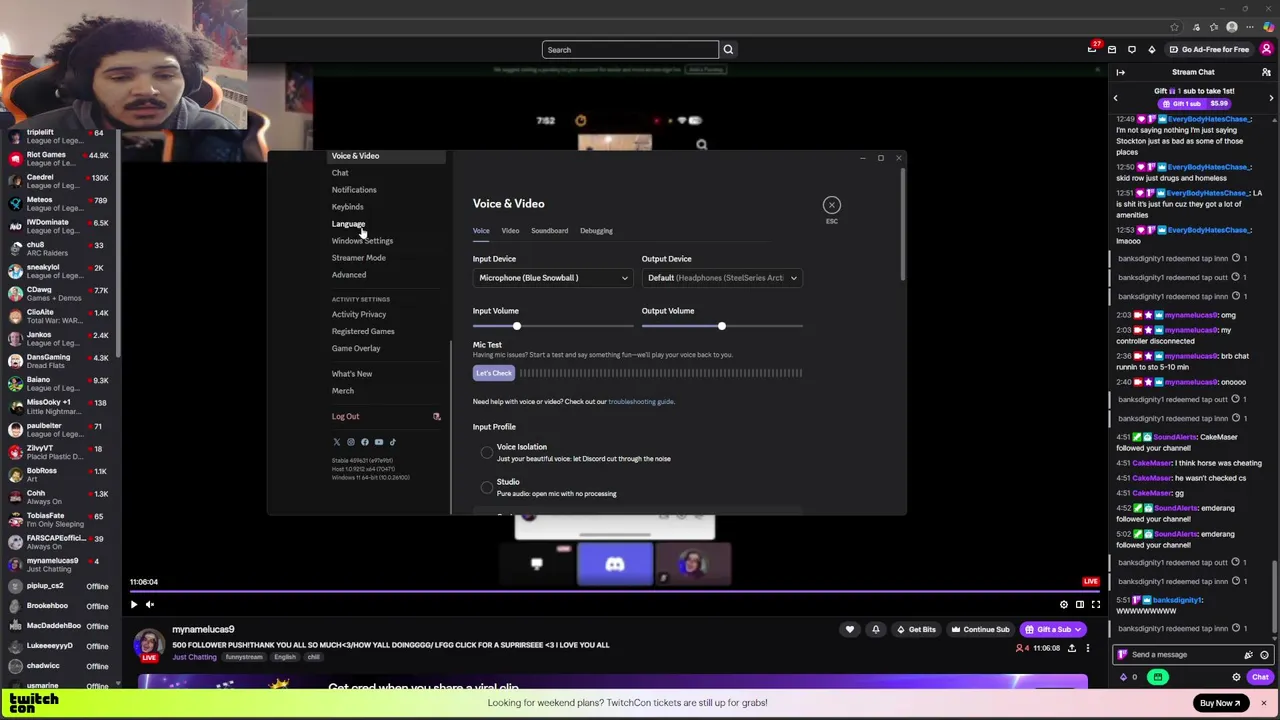The width and height of the screenshot is (1280, 720).
Task: Switch to the Video tab
Action: point(510,231)
